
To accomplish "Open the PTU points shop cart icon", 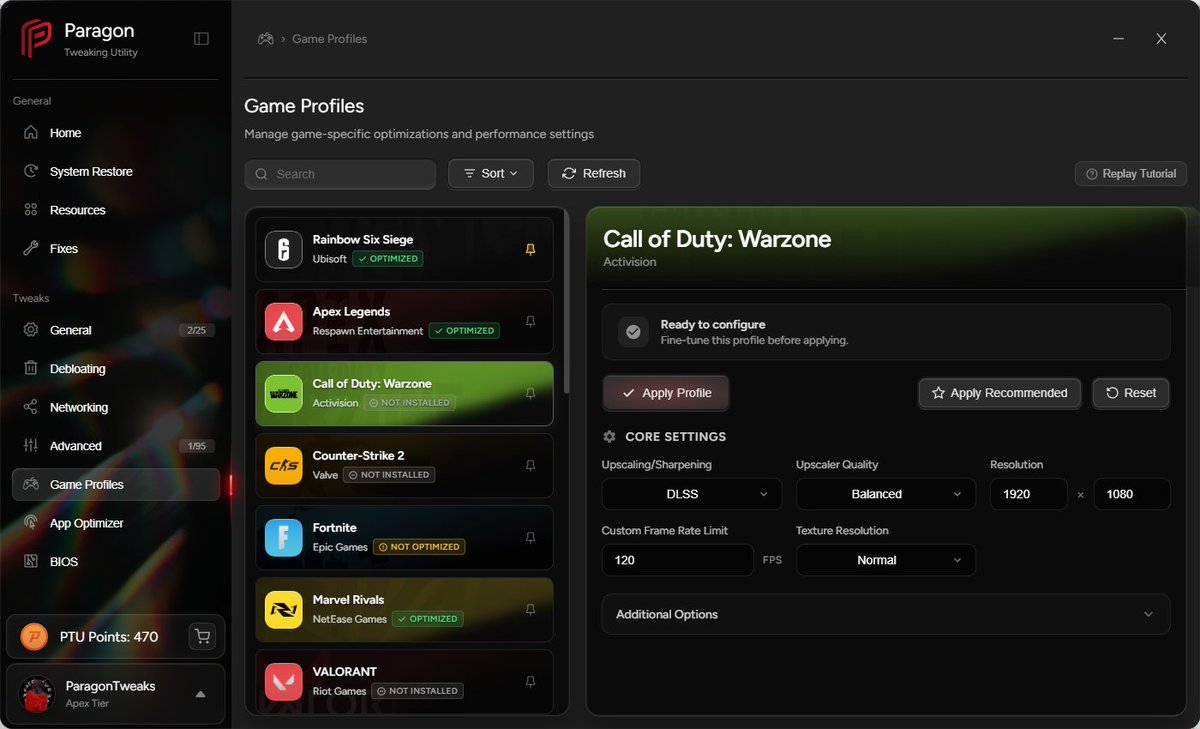I will [203, 636].
